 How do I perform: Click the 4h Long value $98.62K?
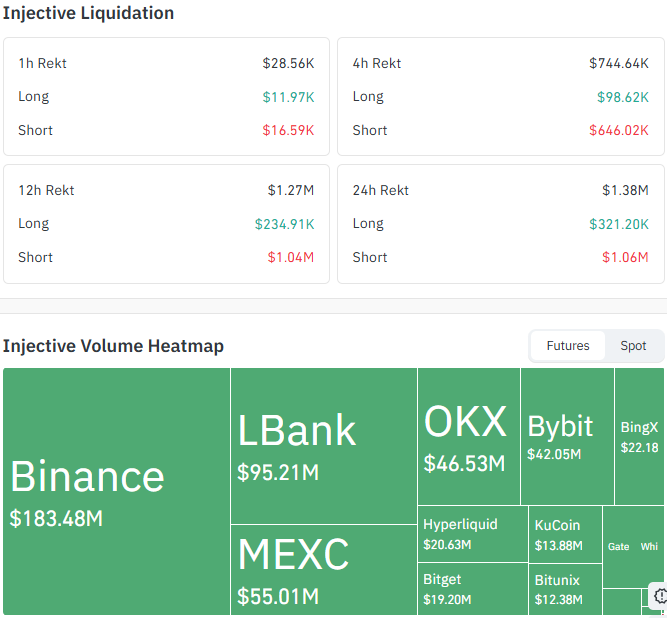[x=623, y=97]
